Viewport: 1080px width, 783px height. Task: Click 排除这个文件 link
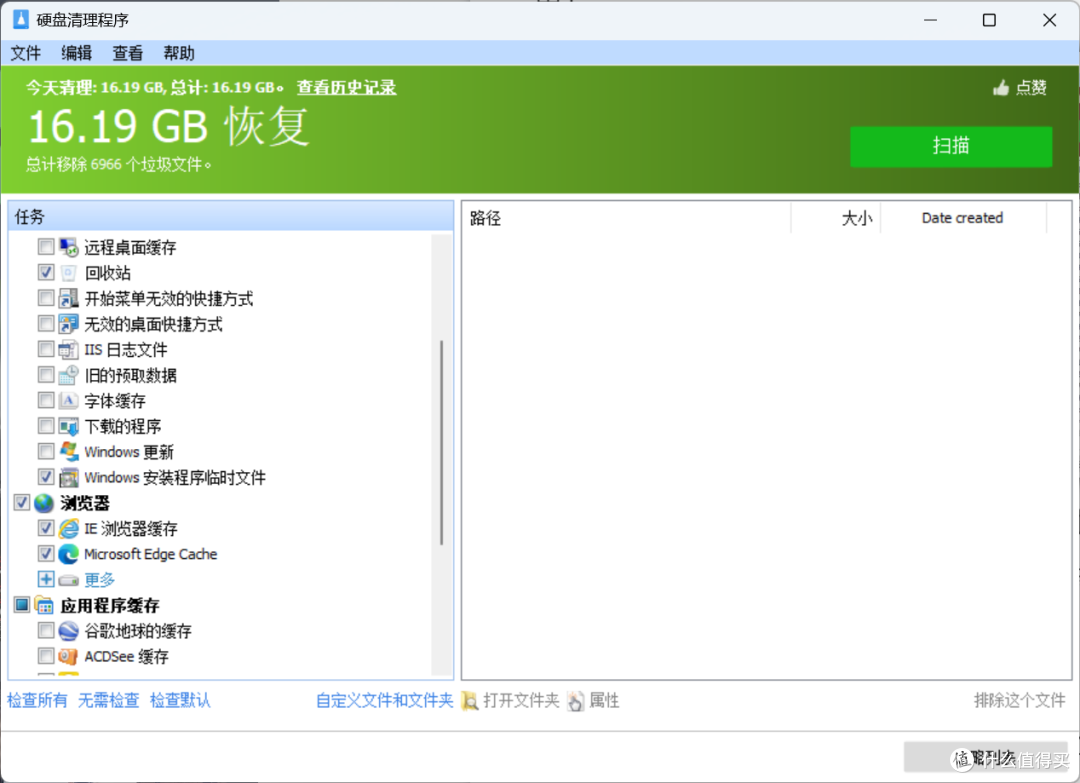(1019, 700)
